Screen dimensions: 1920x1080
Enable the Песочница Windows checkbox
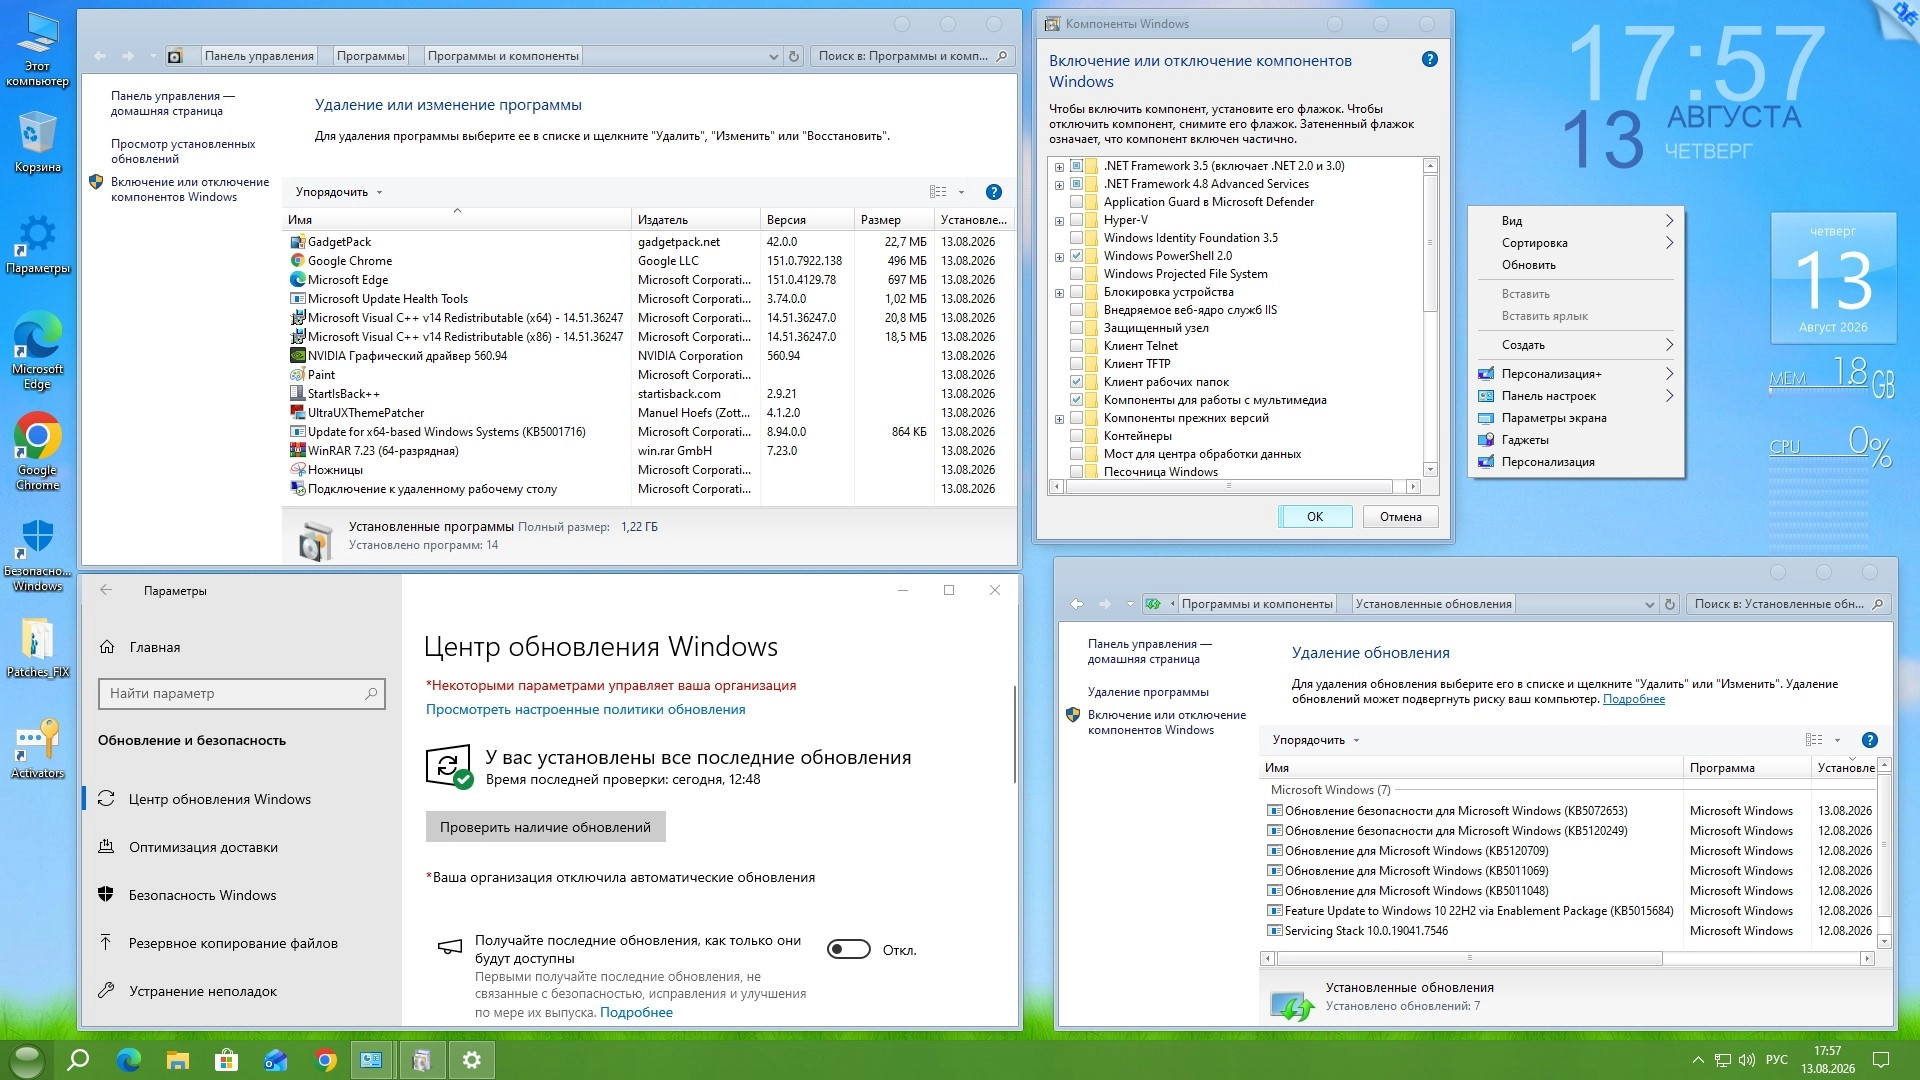pyautogui.click(x=1077, y=472)
